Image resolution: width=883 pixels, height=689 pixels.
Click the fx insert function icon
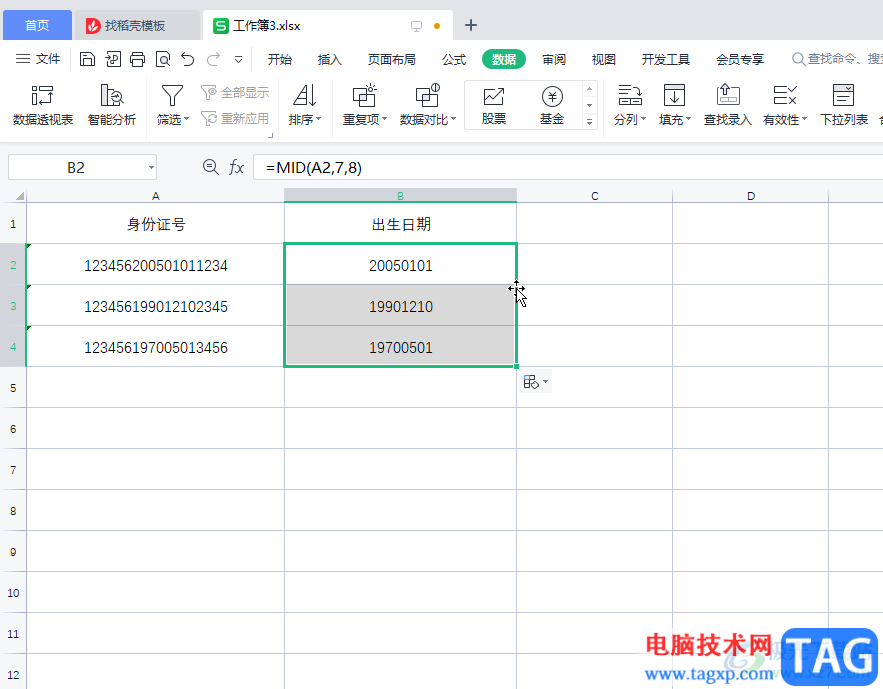(x=236, y=167)
